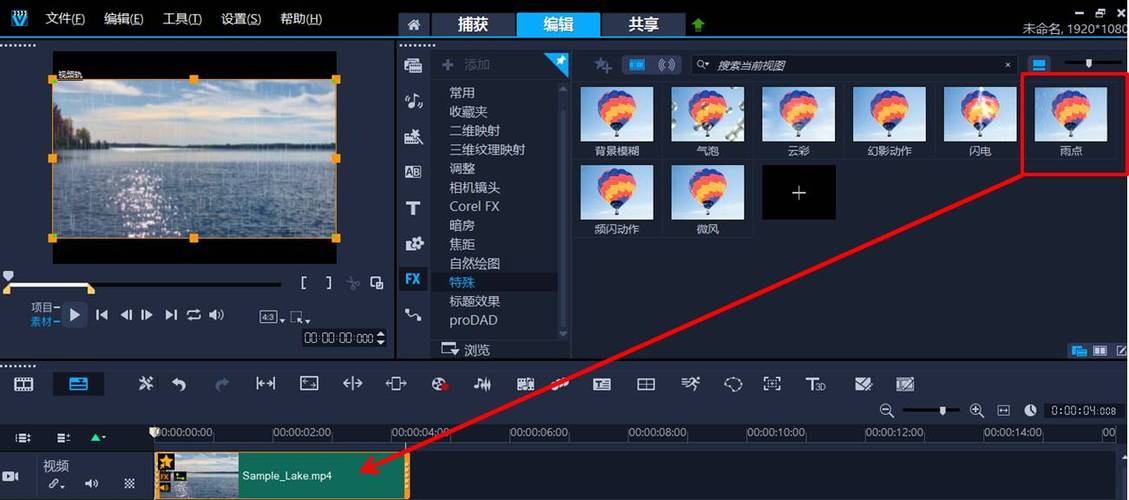Add filter to favorites star icon
This screenshot has height=500, width=1129.
[x=602, y=65]
